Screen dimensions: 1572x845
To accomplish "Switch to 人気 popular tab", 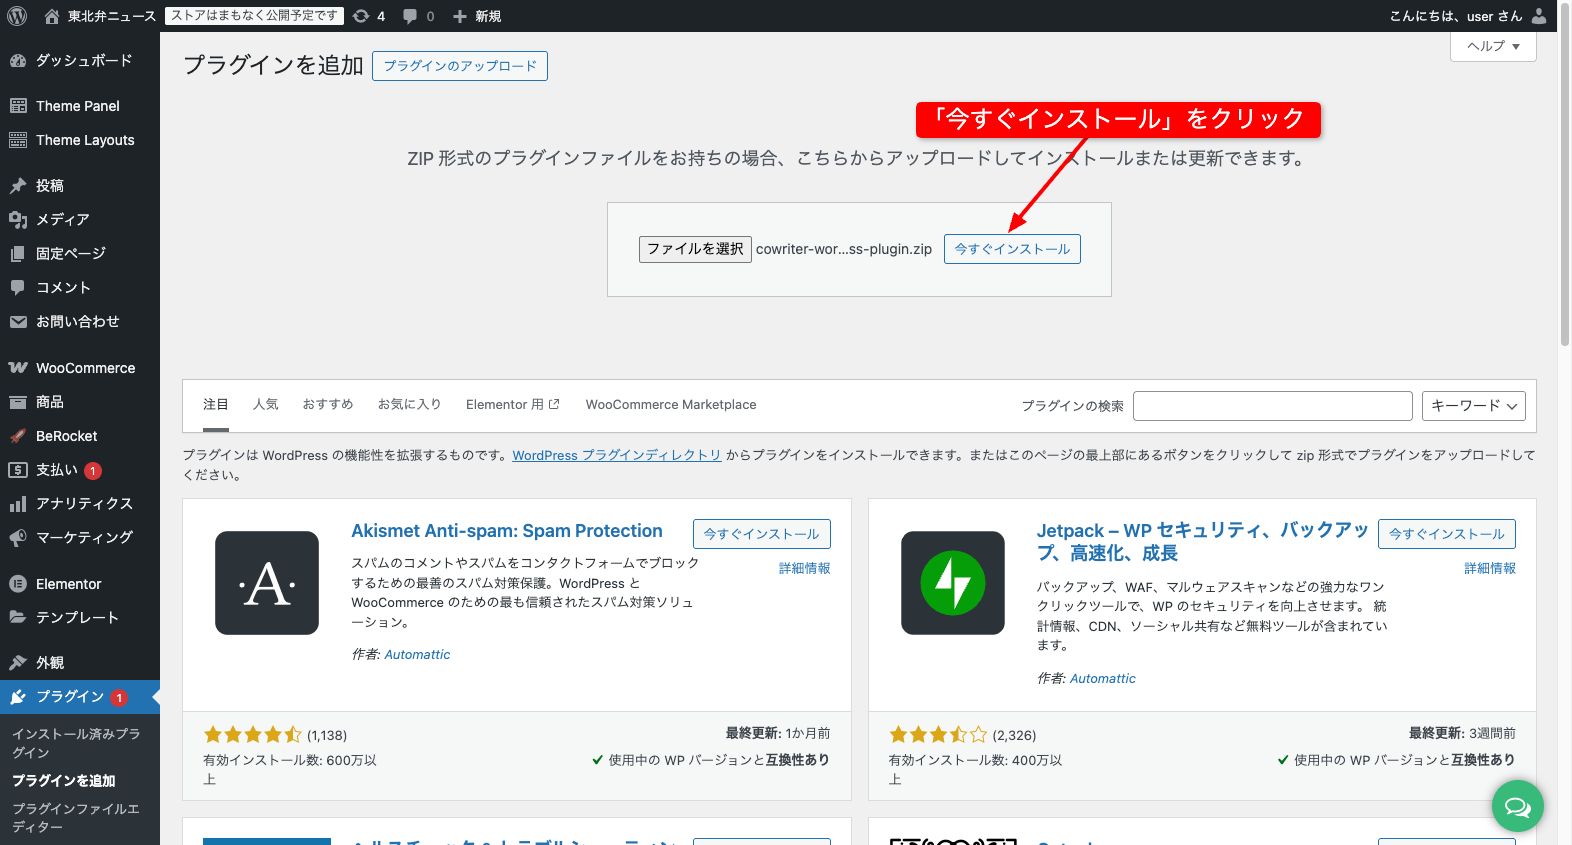I will point(266,405).
